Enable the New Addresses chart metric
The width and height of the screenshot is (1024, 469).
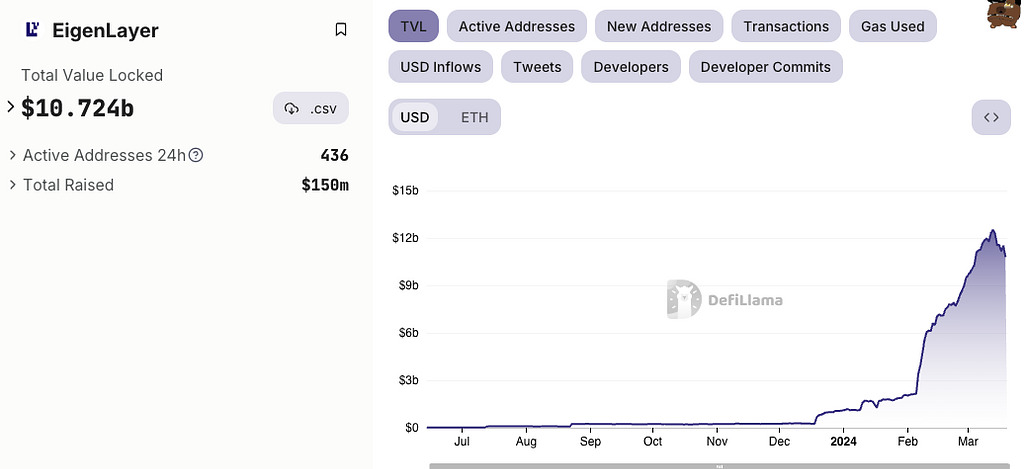point(659,26)
